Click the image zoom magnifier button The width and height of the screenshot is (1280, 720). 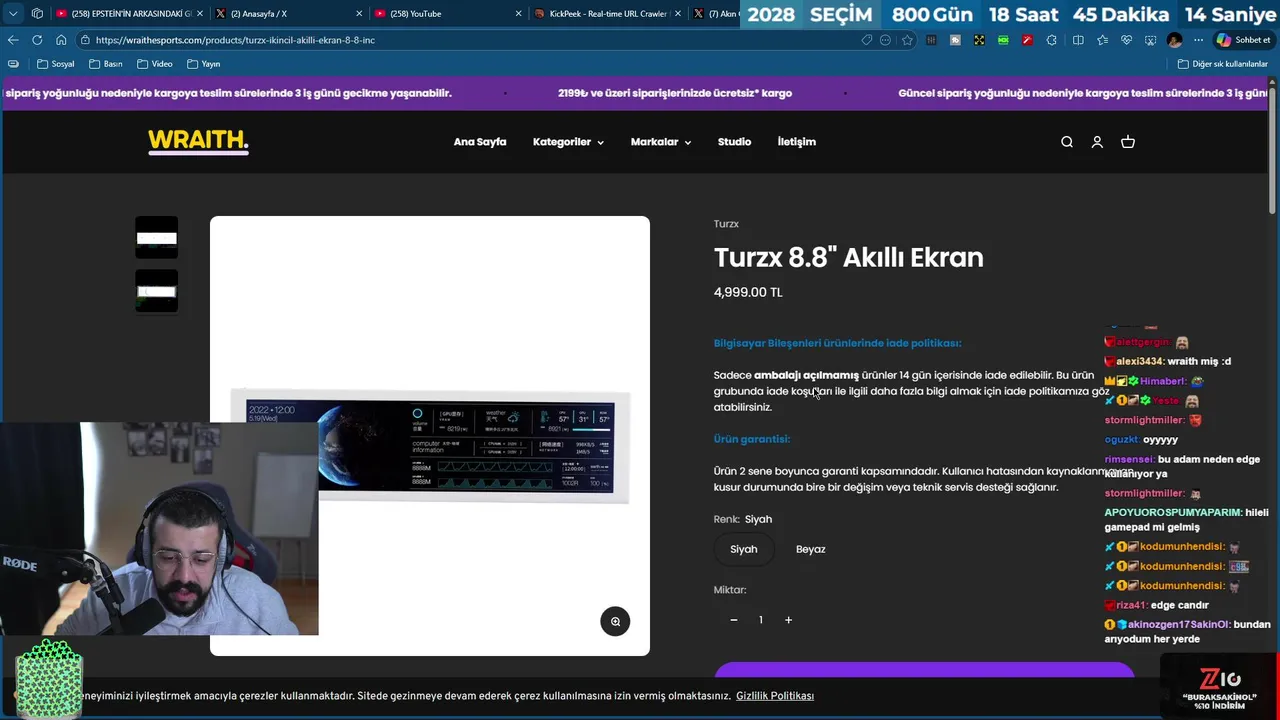[615, 621]
